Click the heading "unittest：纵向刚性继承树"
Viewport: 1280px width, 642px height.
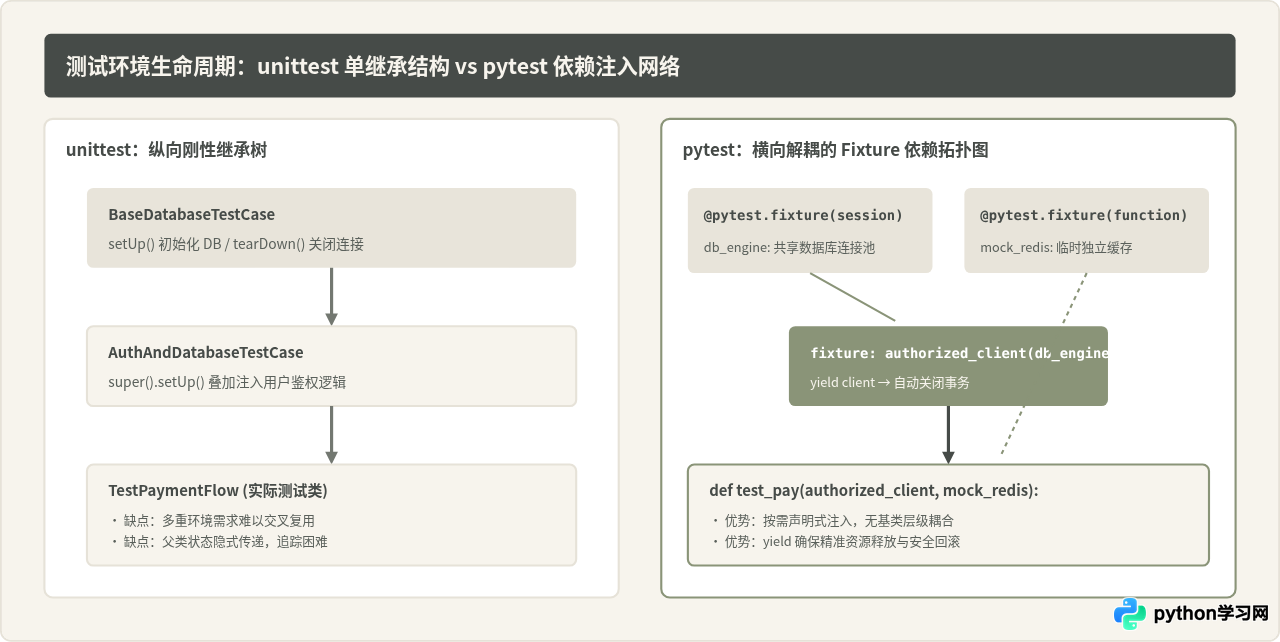point(166,150)
